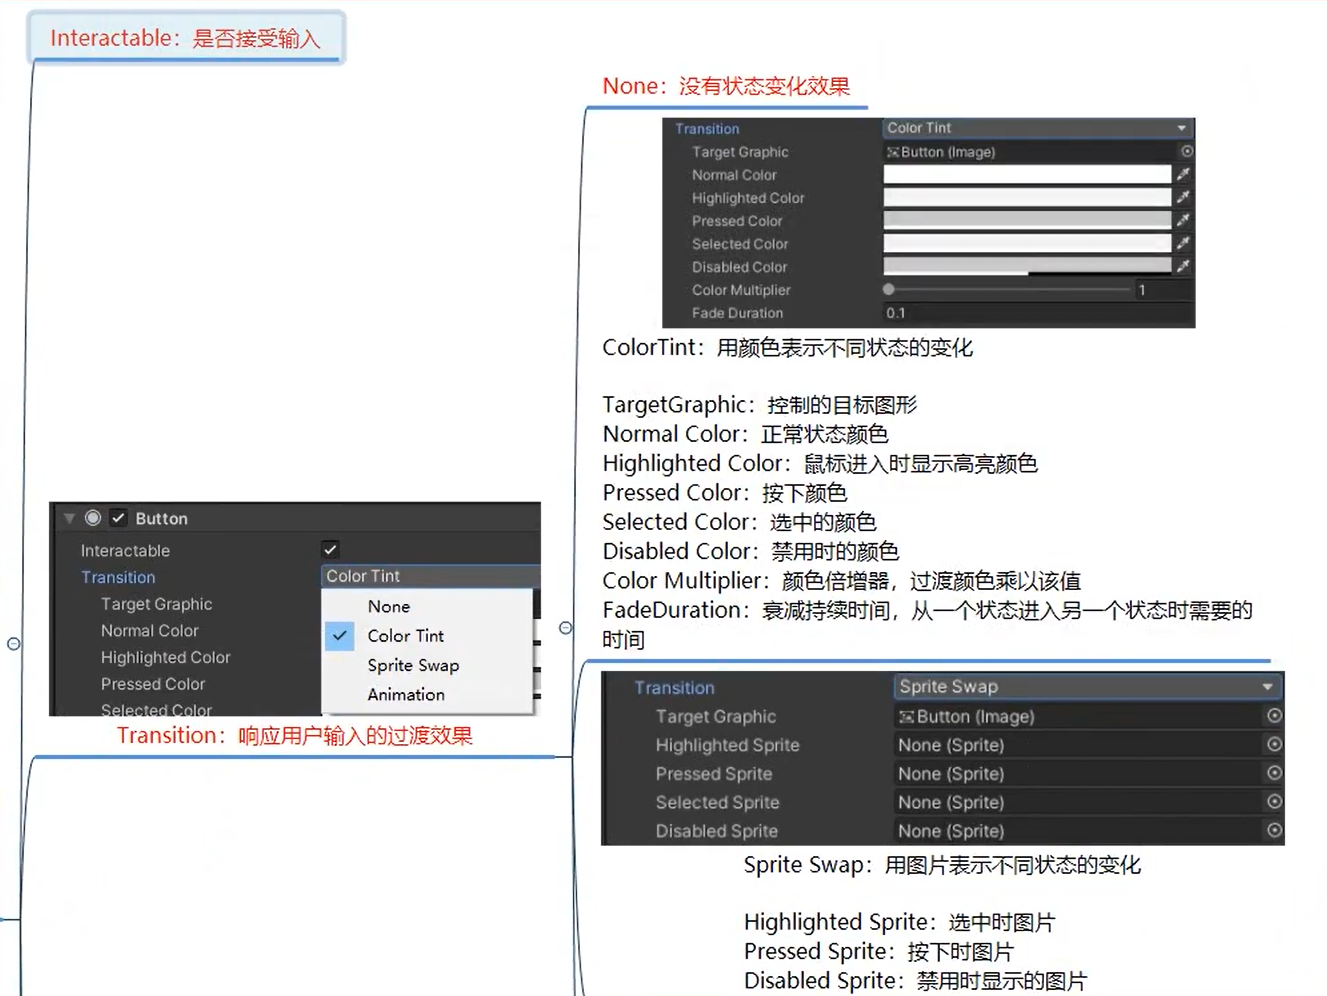
Task: Open object picker for Highlighted Sprite
Action: 1274,744
